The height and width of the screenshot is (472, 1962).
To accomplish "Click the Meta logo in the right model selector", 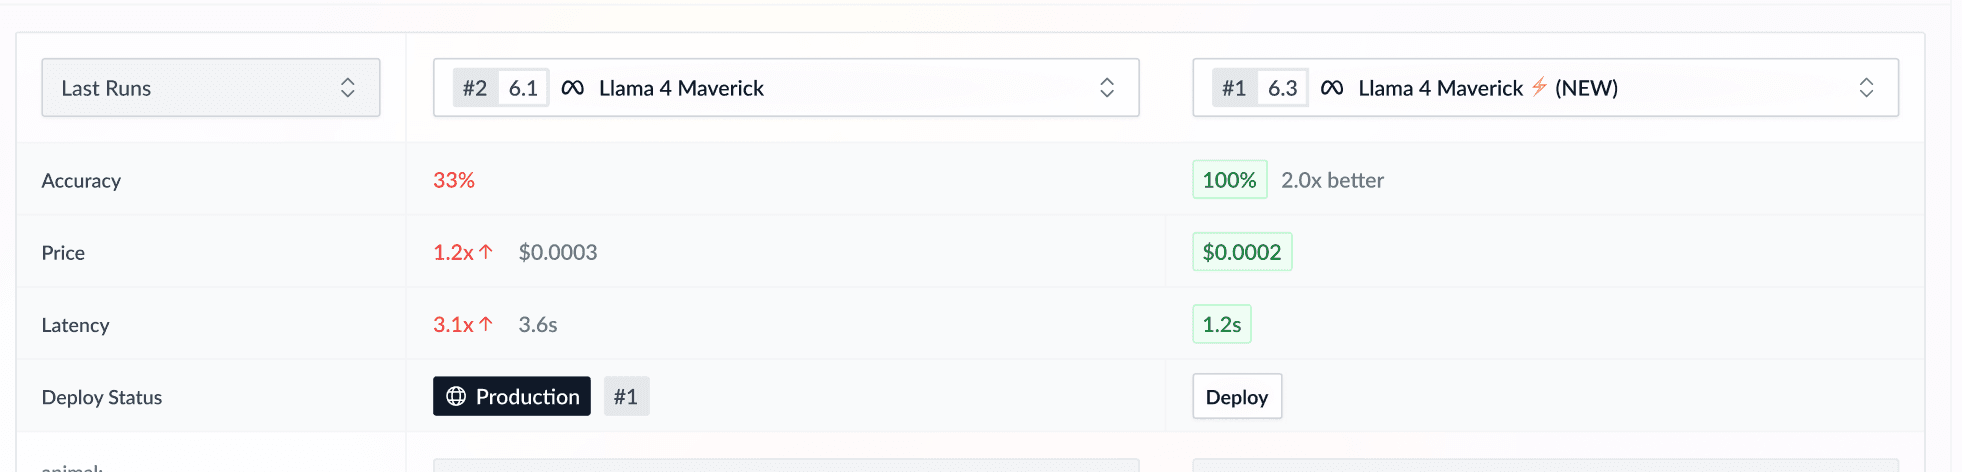I will pos(1332,88).
